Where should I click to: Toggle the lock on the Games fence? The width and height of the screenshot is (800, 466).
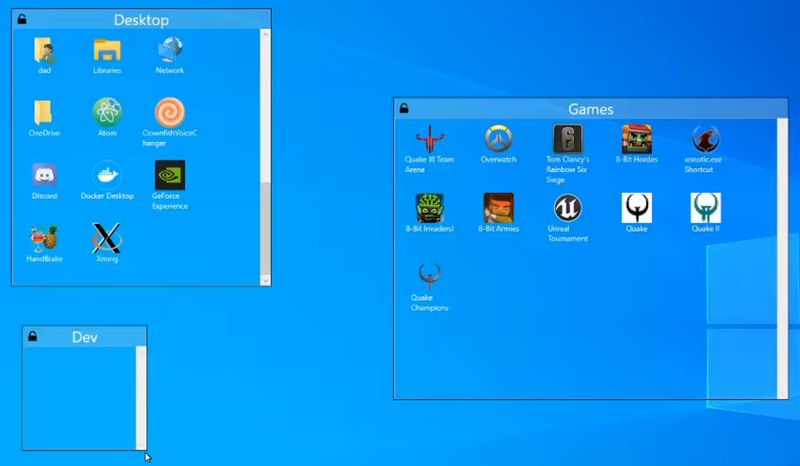404,108
